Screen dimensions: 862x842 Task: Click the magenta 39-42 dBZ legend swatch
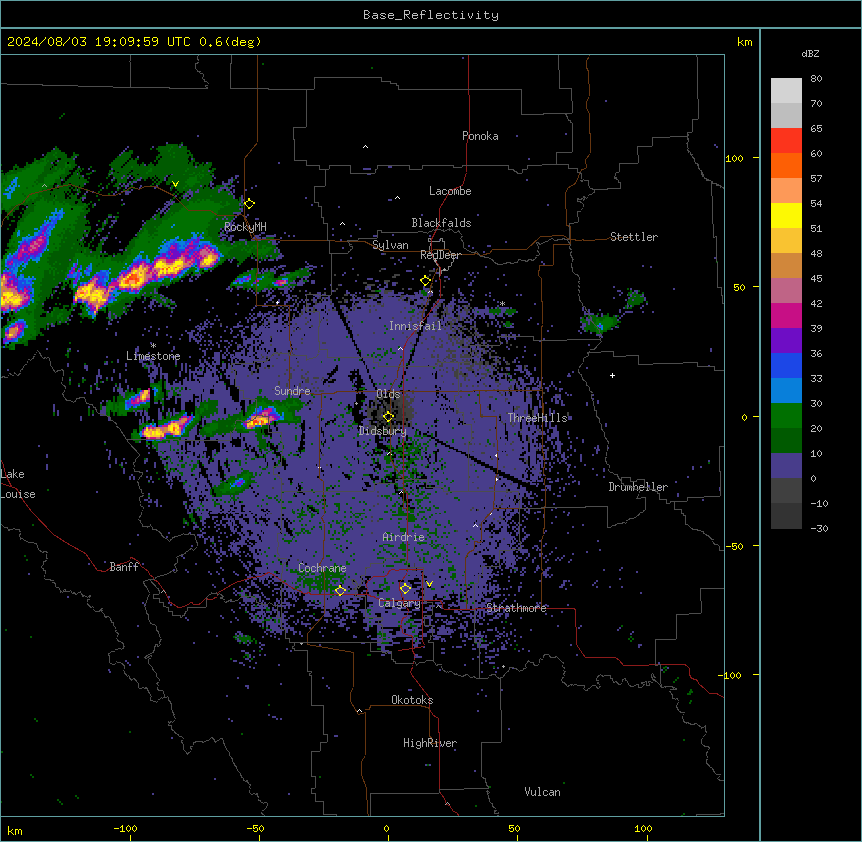[786, 315]
